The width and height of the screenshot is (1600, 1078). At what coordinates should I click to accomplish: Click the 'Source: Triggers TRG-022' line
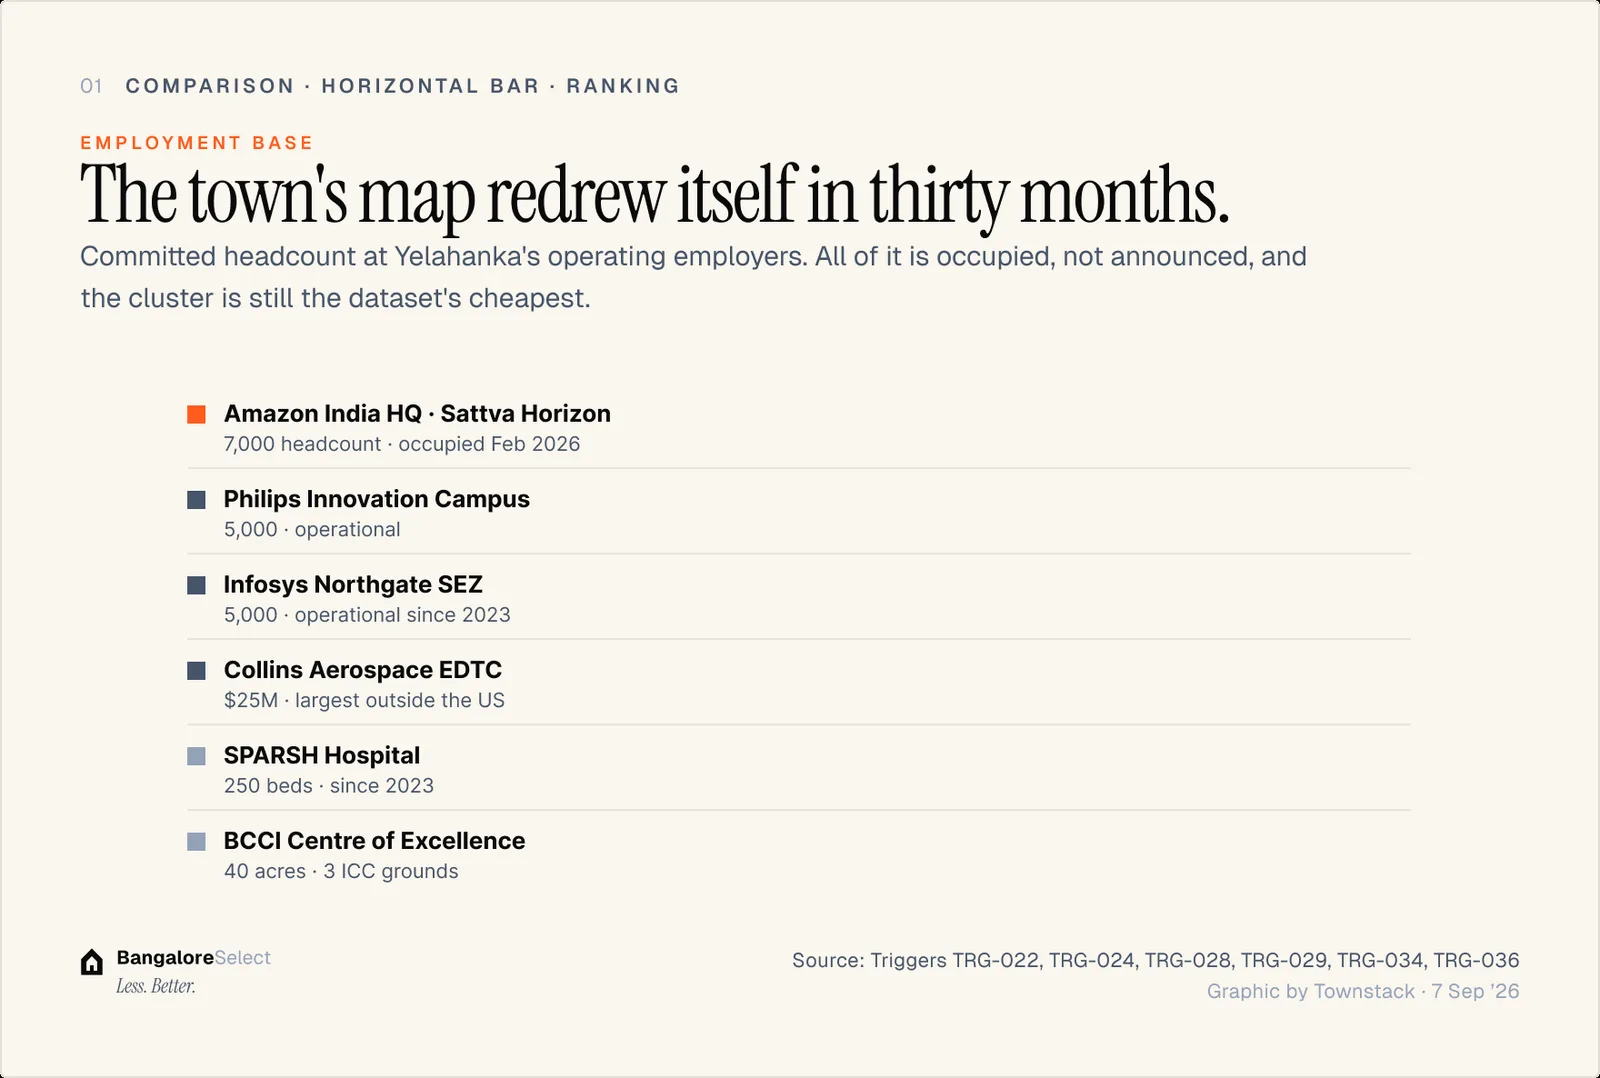[1156, 961]
